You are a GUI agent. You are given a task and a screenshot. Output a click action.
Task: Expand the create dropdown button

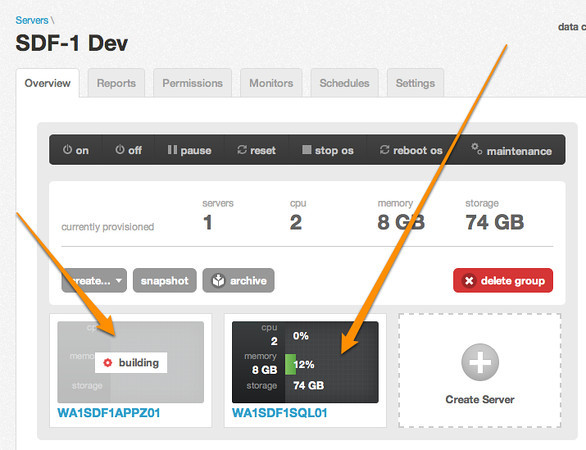click(94, 280)
